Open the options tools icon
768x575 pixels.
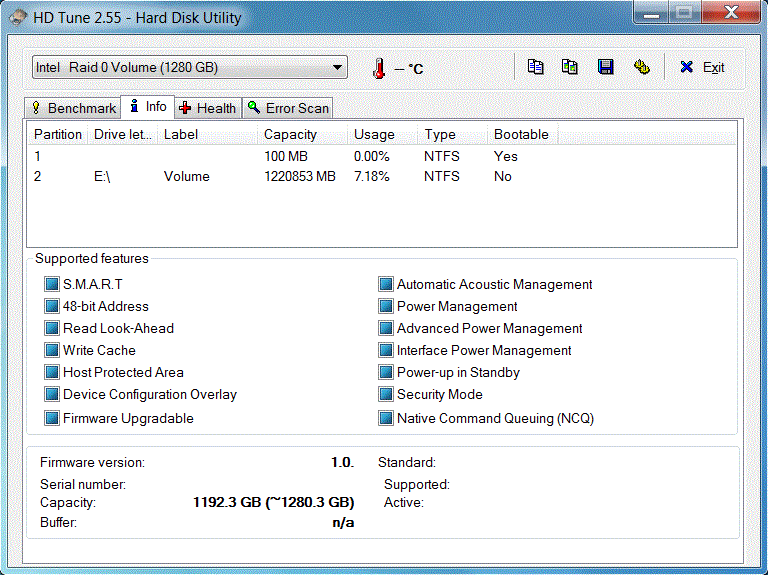click(x=642, y=67)
